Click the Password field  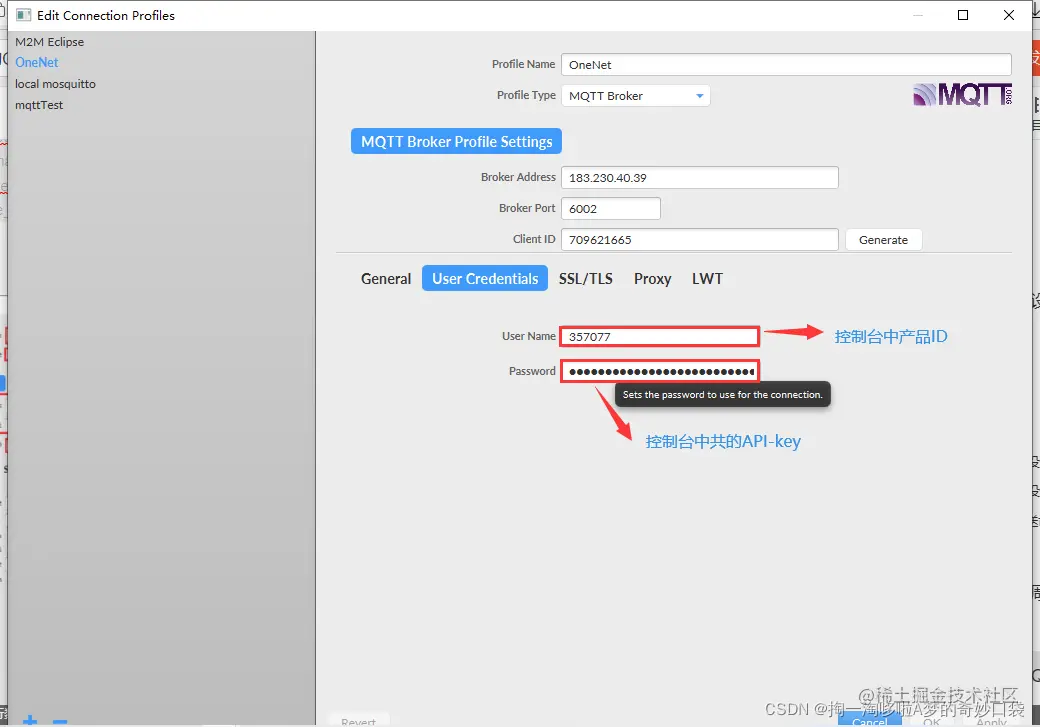coord(660,371)
